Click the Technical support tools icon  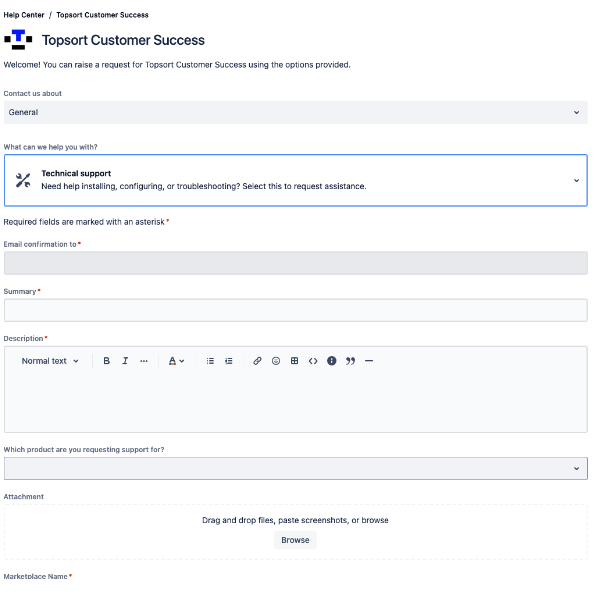point(23,180)
